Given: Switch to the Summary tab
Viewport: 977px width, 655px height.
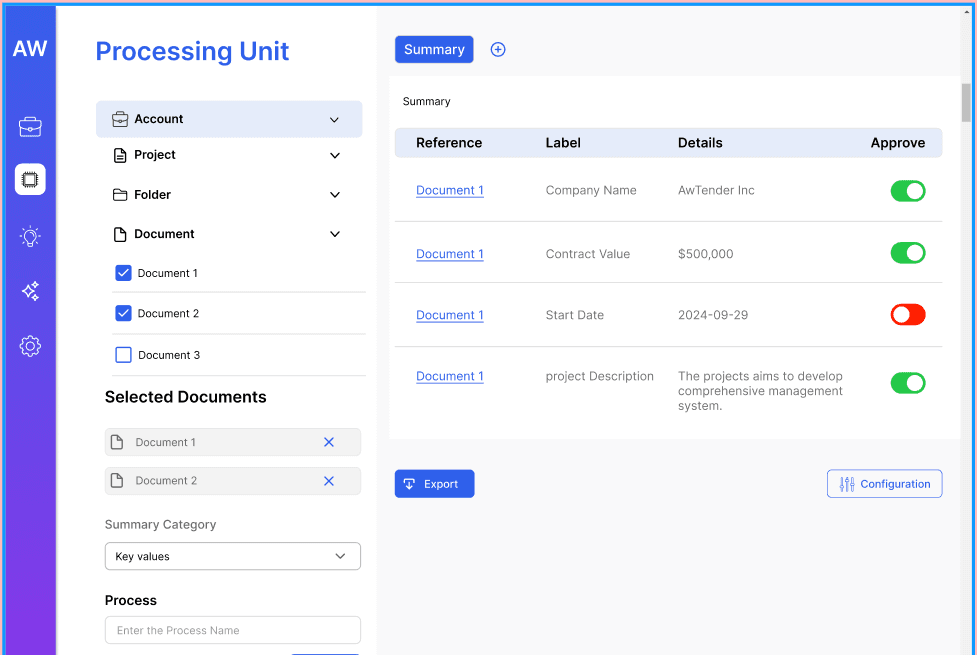Looking at the screenshot, I should coord(434,49).
